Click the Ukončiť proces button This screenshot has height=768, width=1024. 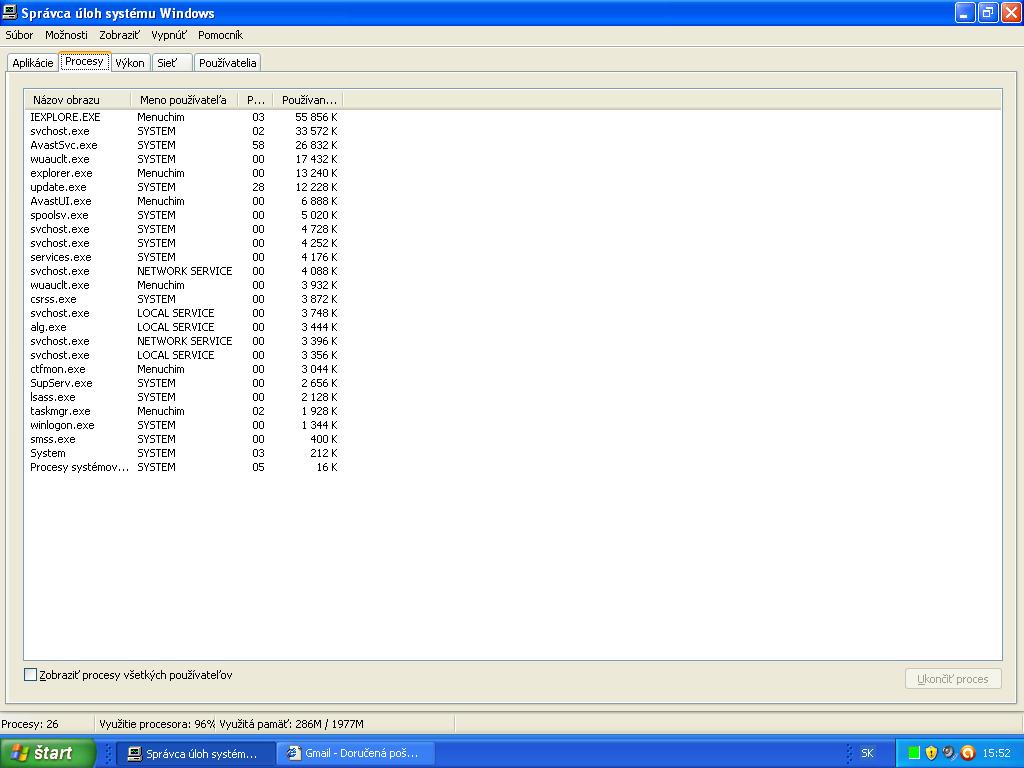click(952, 679)
